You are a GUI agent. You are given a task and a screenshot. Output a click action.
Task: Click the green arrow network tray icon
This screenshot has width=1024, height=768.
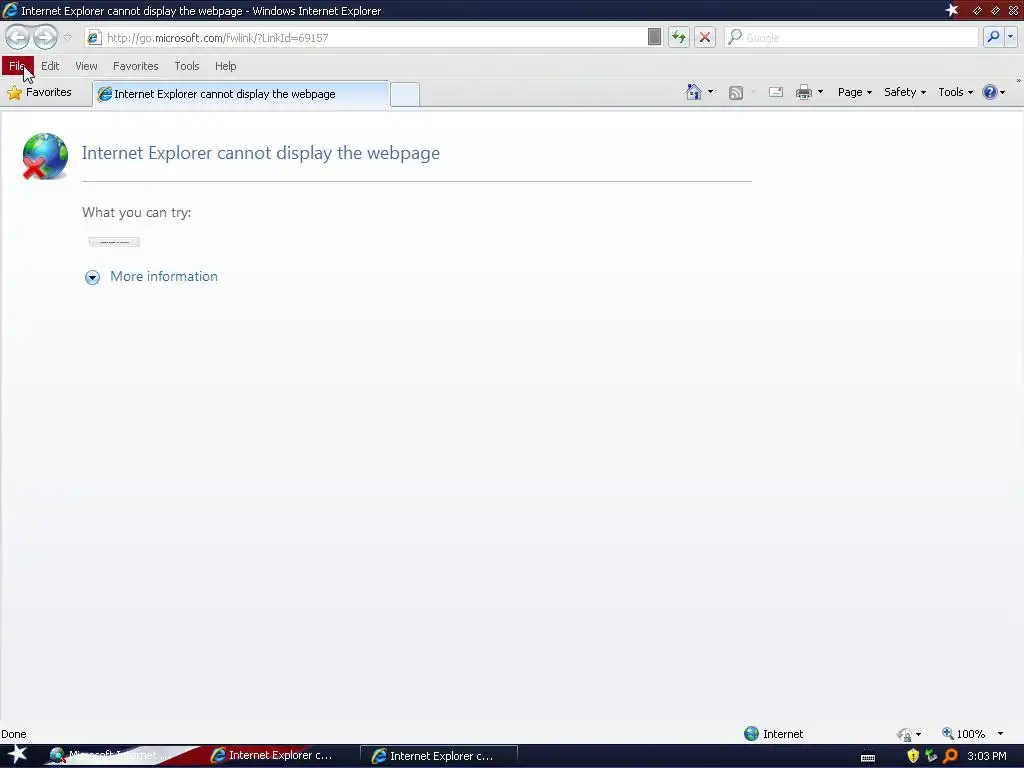(931, 756)
